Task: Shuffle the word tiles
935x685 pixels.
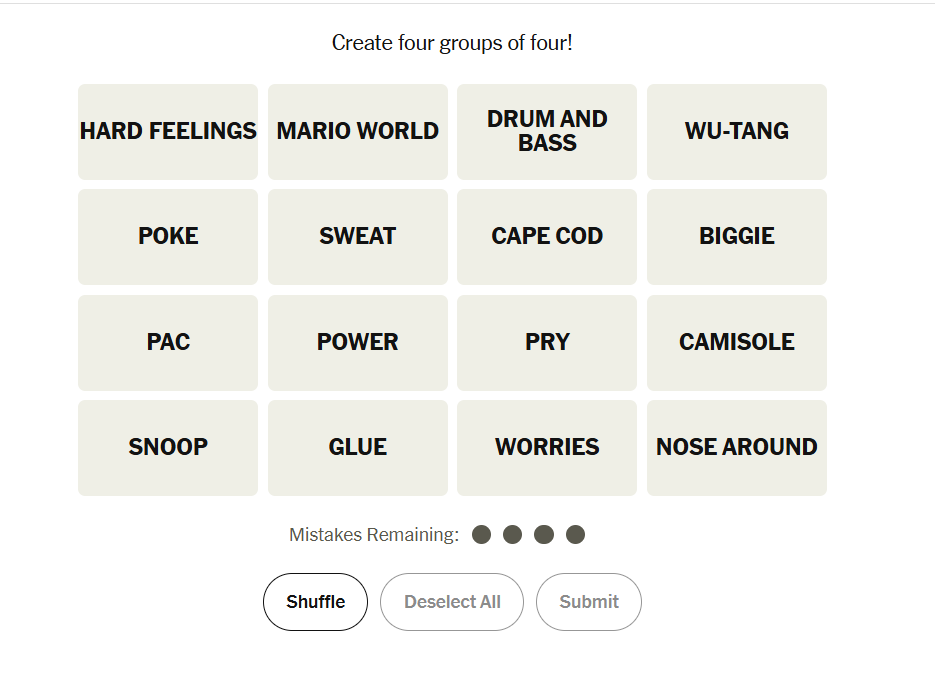Action: click(315, 602)
